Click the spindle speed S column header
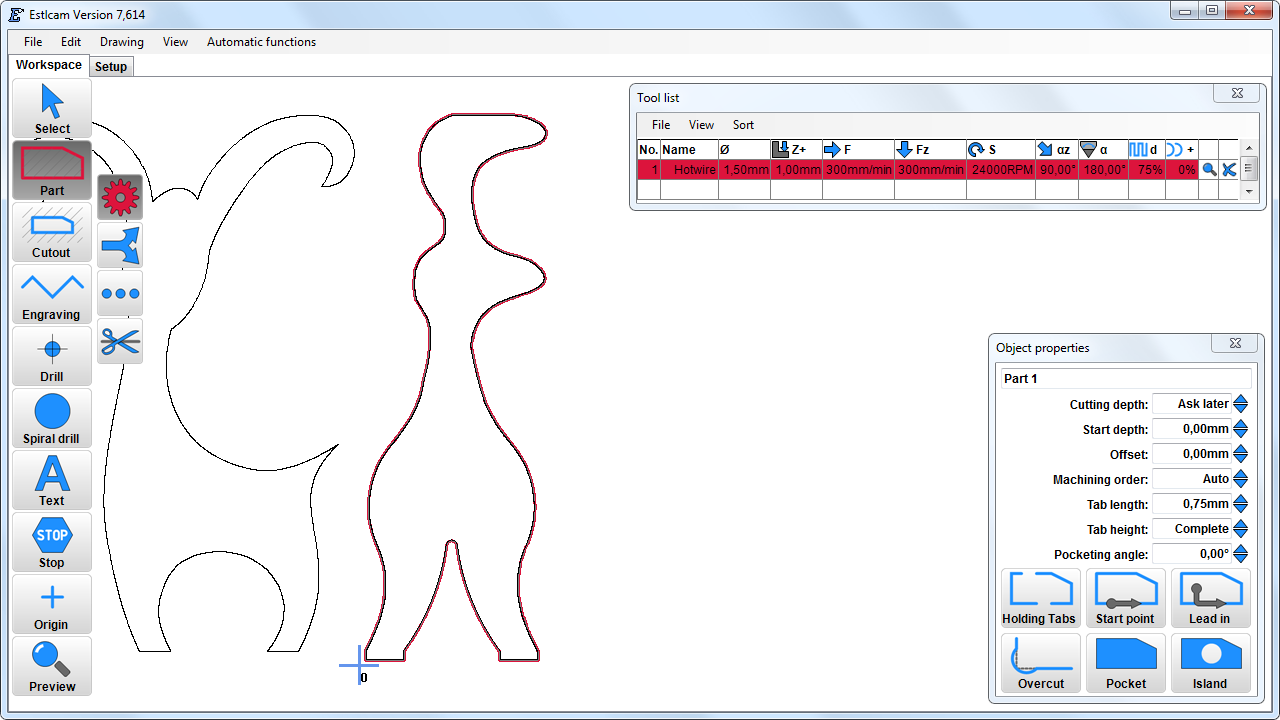This screenshot has height=720, width=1280. pos(1000,150)
